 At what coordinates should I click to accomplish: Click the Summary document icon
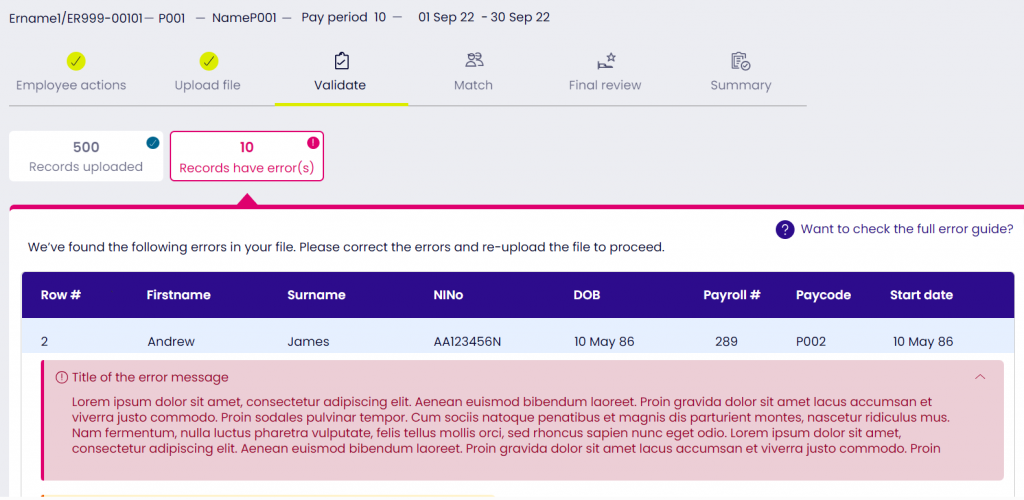[741, 61]
